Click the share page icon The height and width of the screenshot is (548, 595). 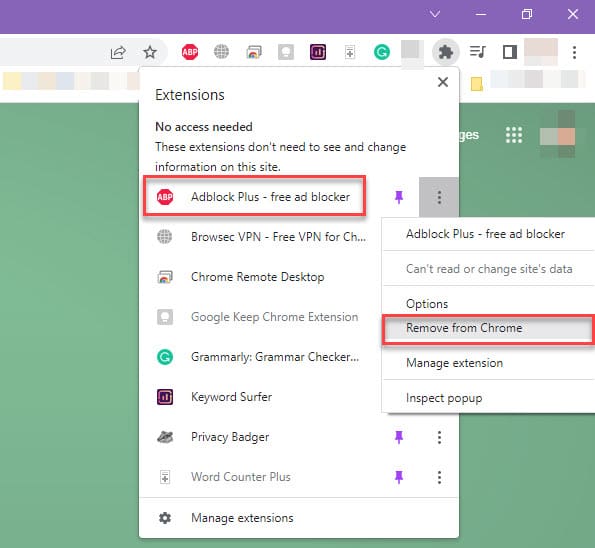[118, 52]
